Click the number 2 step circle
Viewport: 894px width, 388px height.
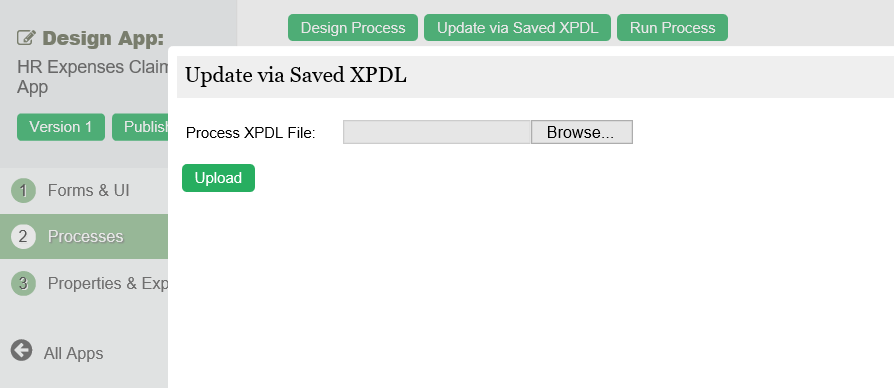[23, 236]
